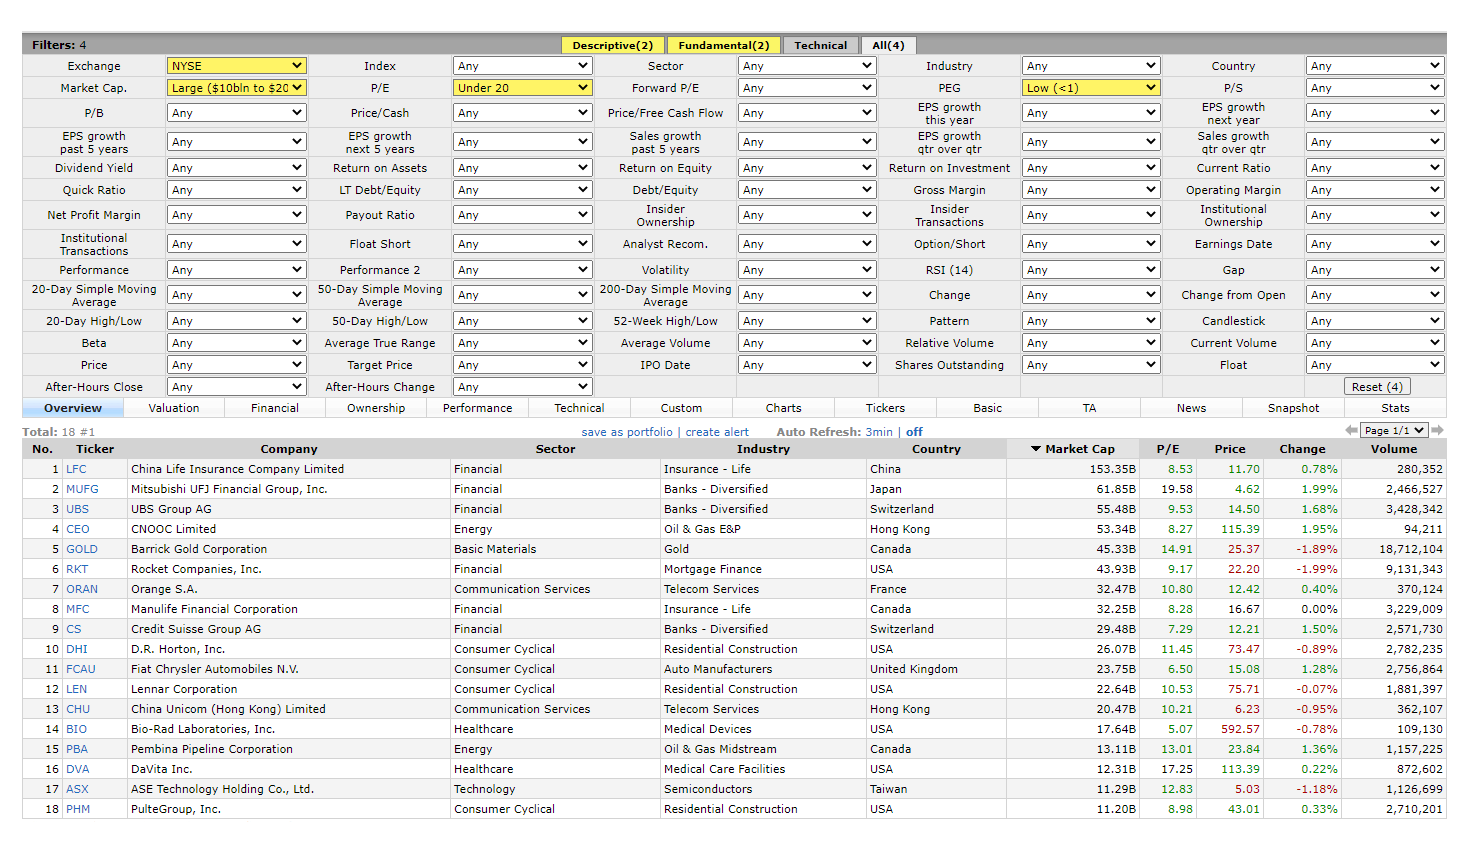Open the Dividend Yield dropdown
Image resolution: width=1470 pixels, height=856 pixels.
(x=236, y=168)
